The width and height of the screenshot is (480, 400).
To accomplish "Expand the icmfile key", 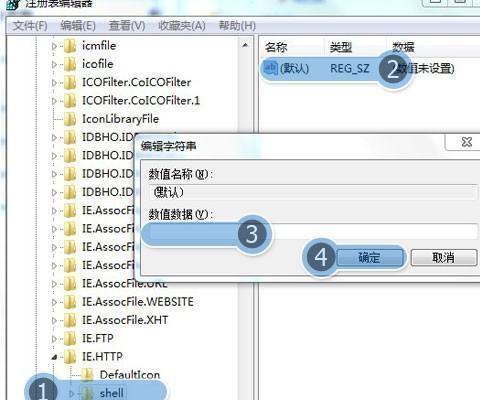I will click(x=54, y=46).
